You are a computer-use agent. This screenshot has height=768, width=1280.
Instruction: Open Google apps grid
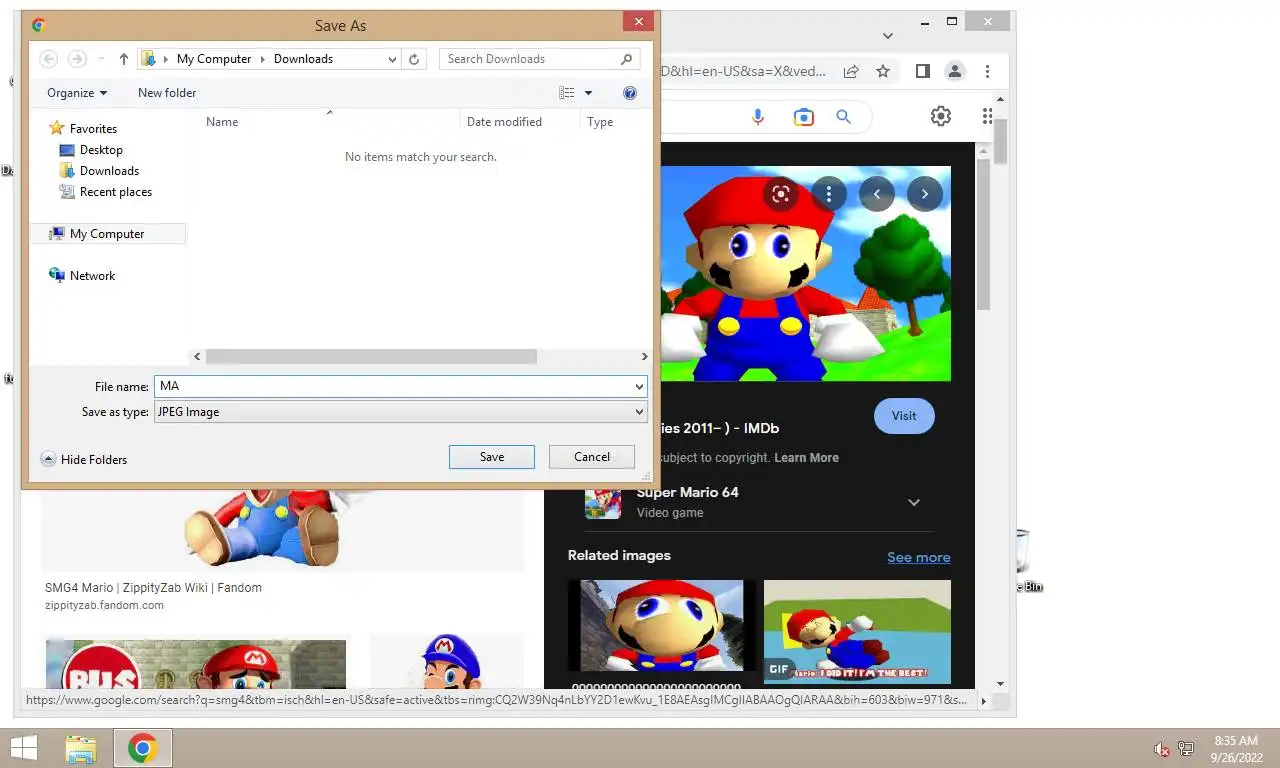(988, 116)
